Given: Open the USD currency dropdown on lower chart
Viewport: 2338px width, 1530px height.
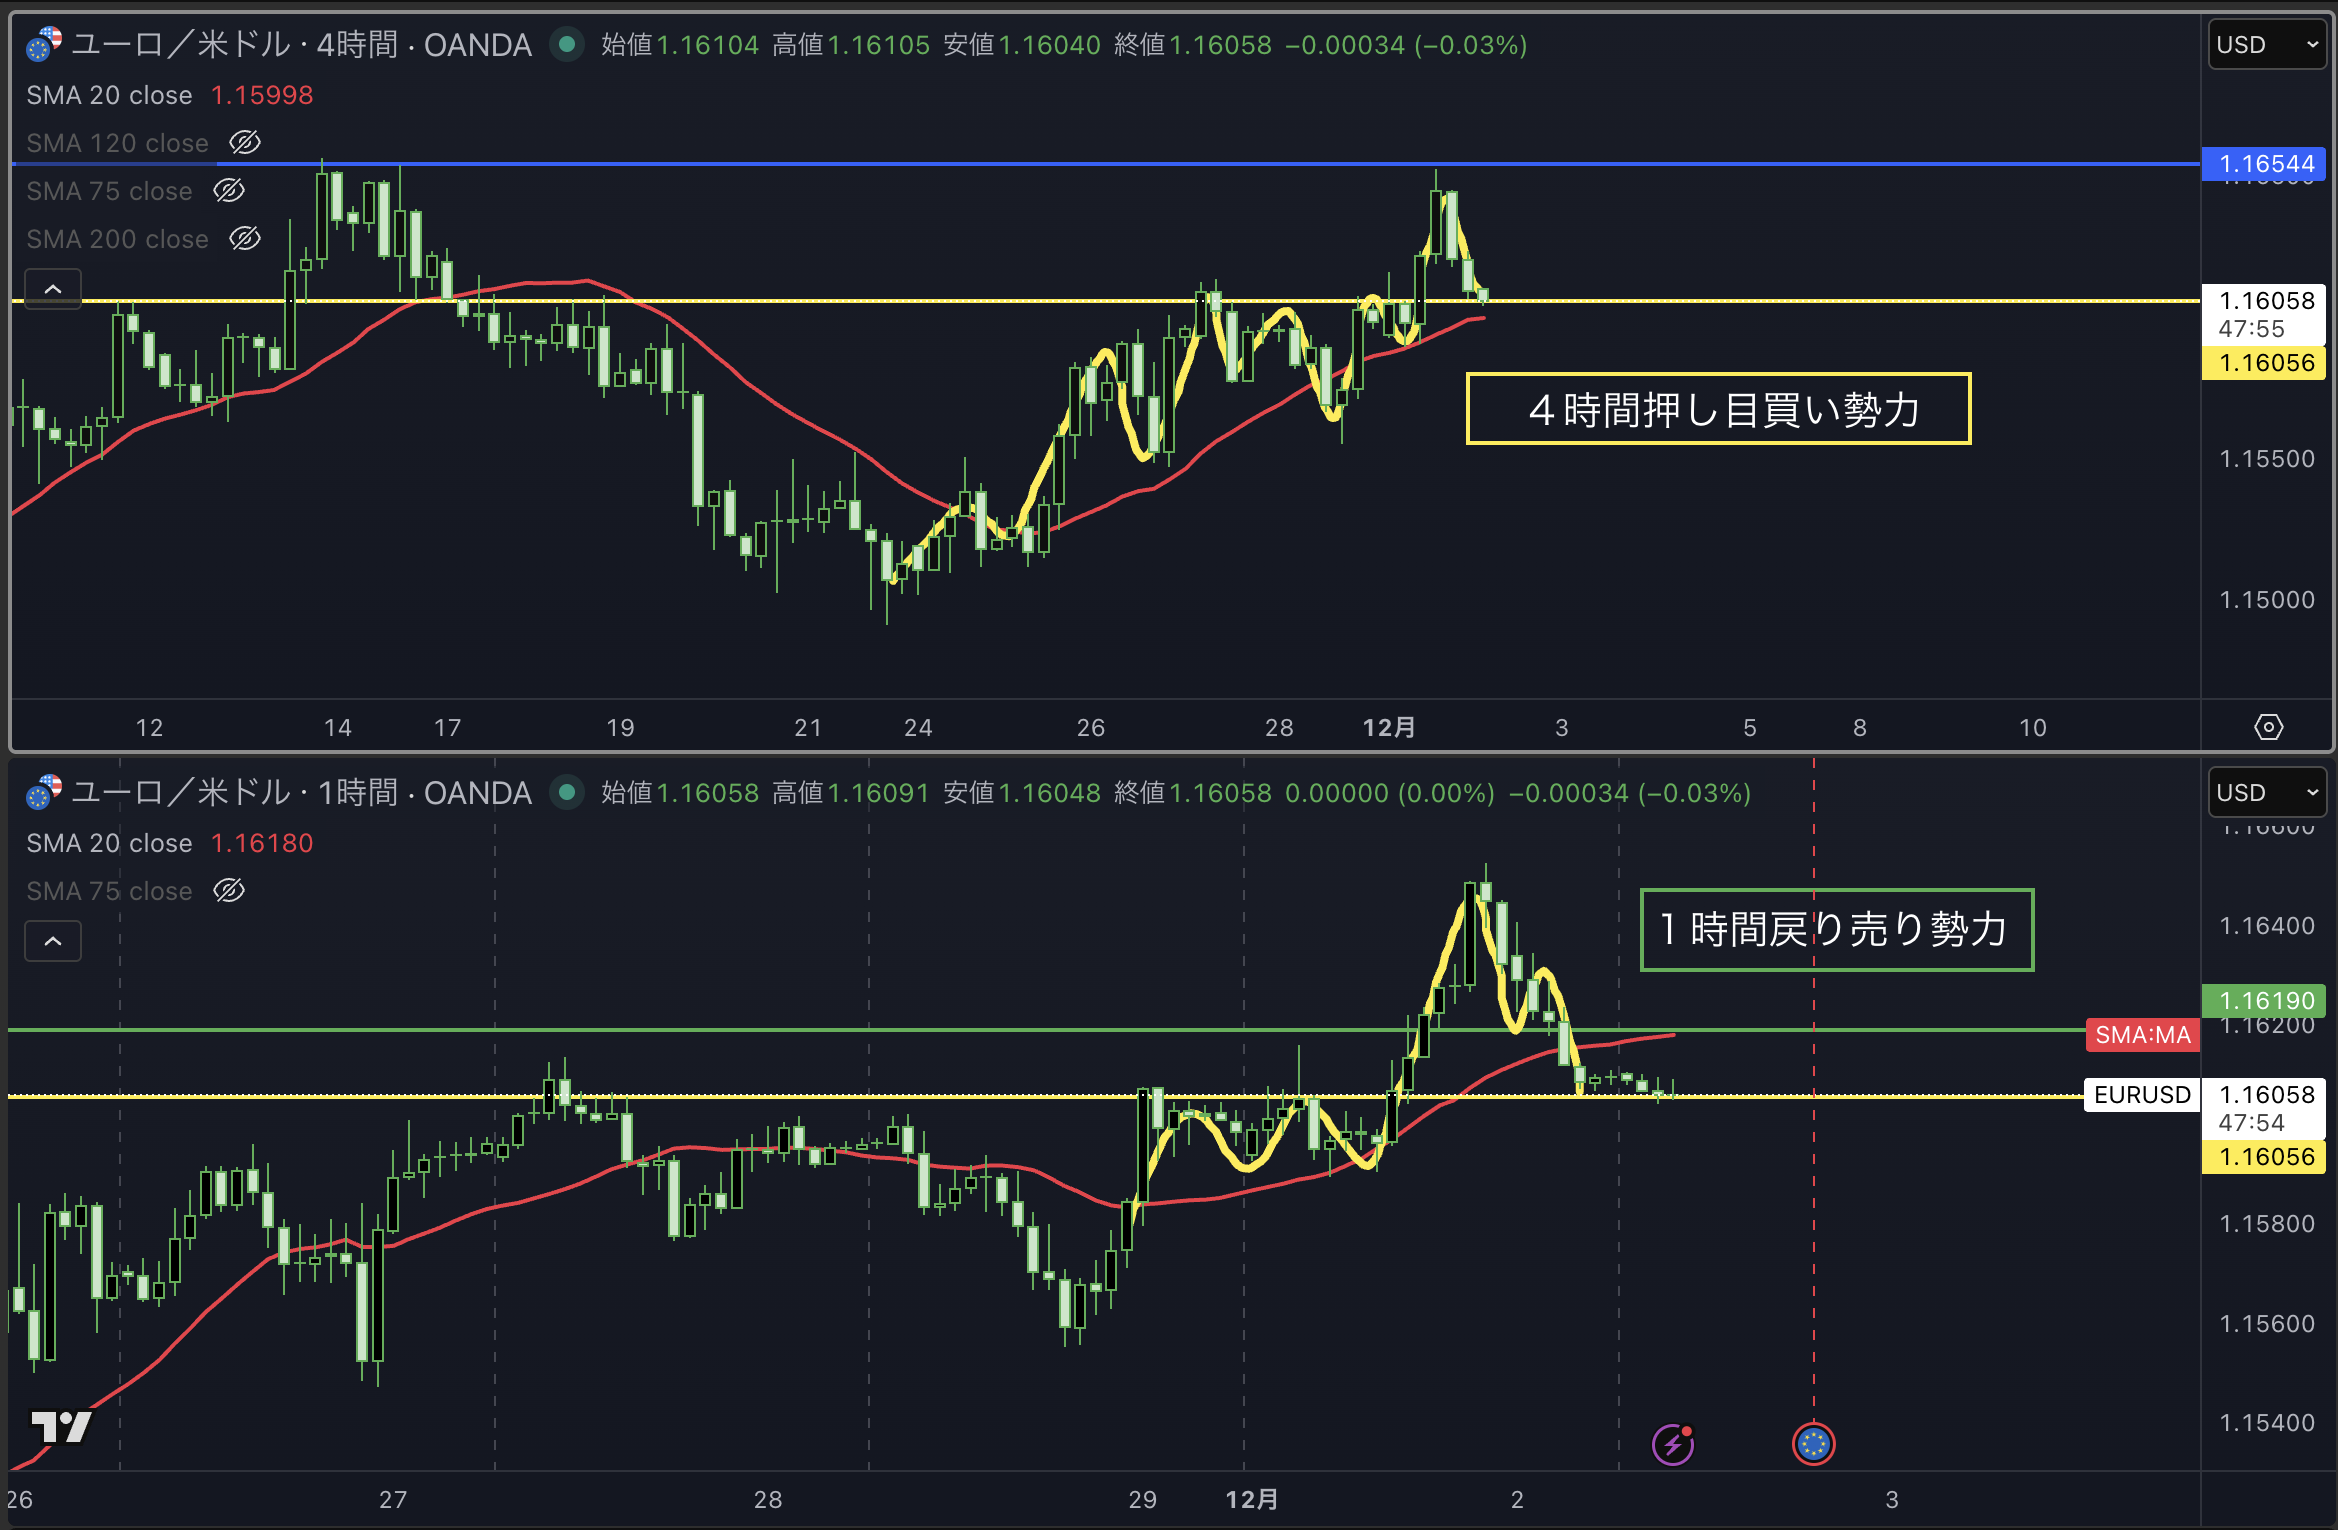Looking at the screenshot, I should point(2266,793).
